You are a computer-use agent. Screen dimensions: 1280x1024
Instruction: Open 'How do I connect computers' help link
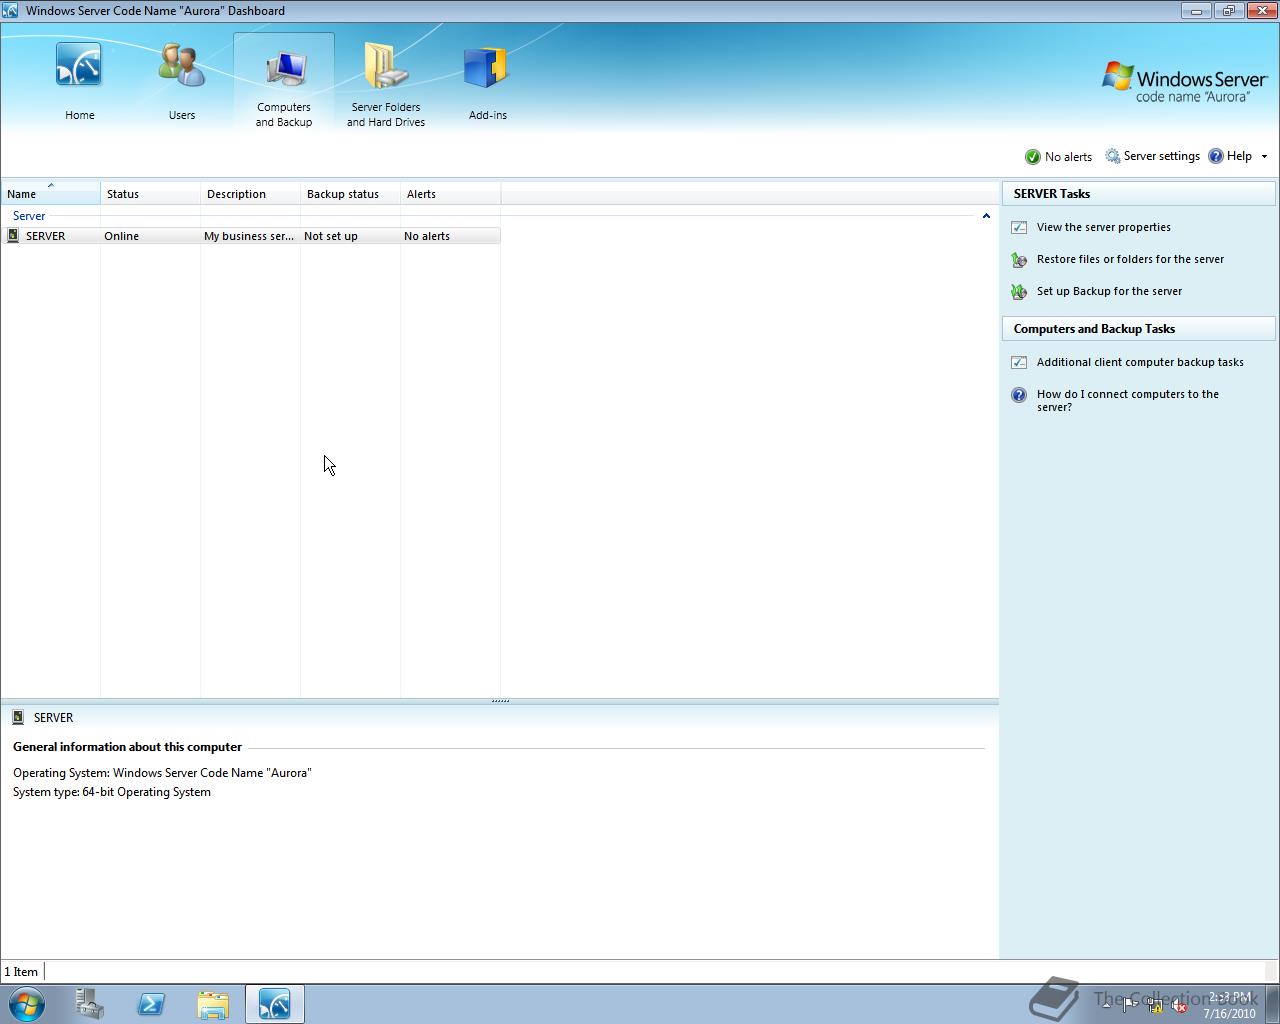pos(1128,400)
